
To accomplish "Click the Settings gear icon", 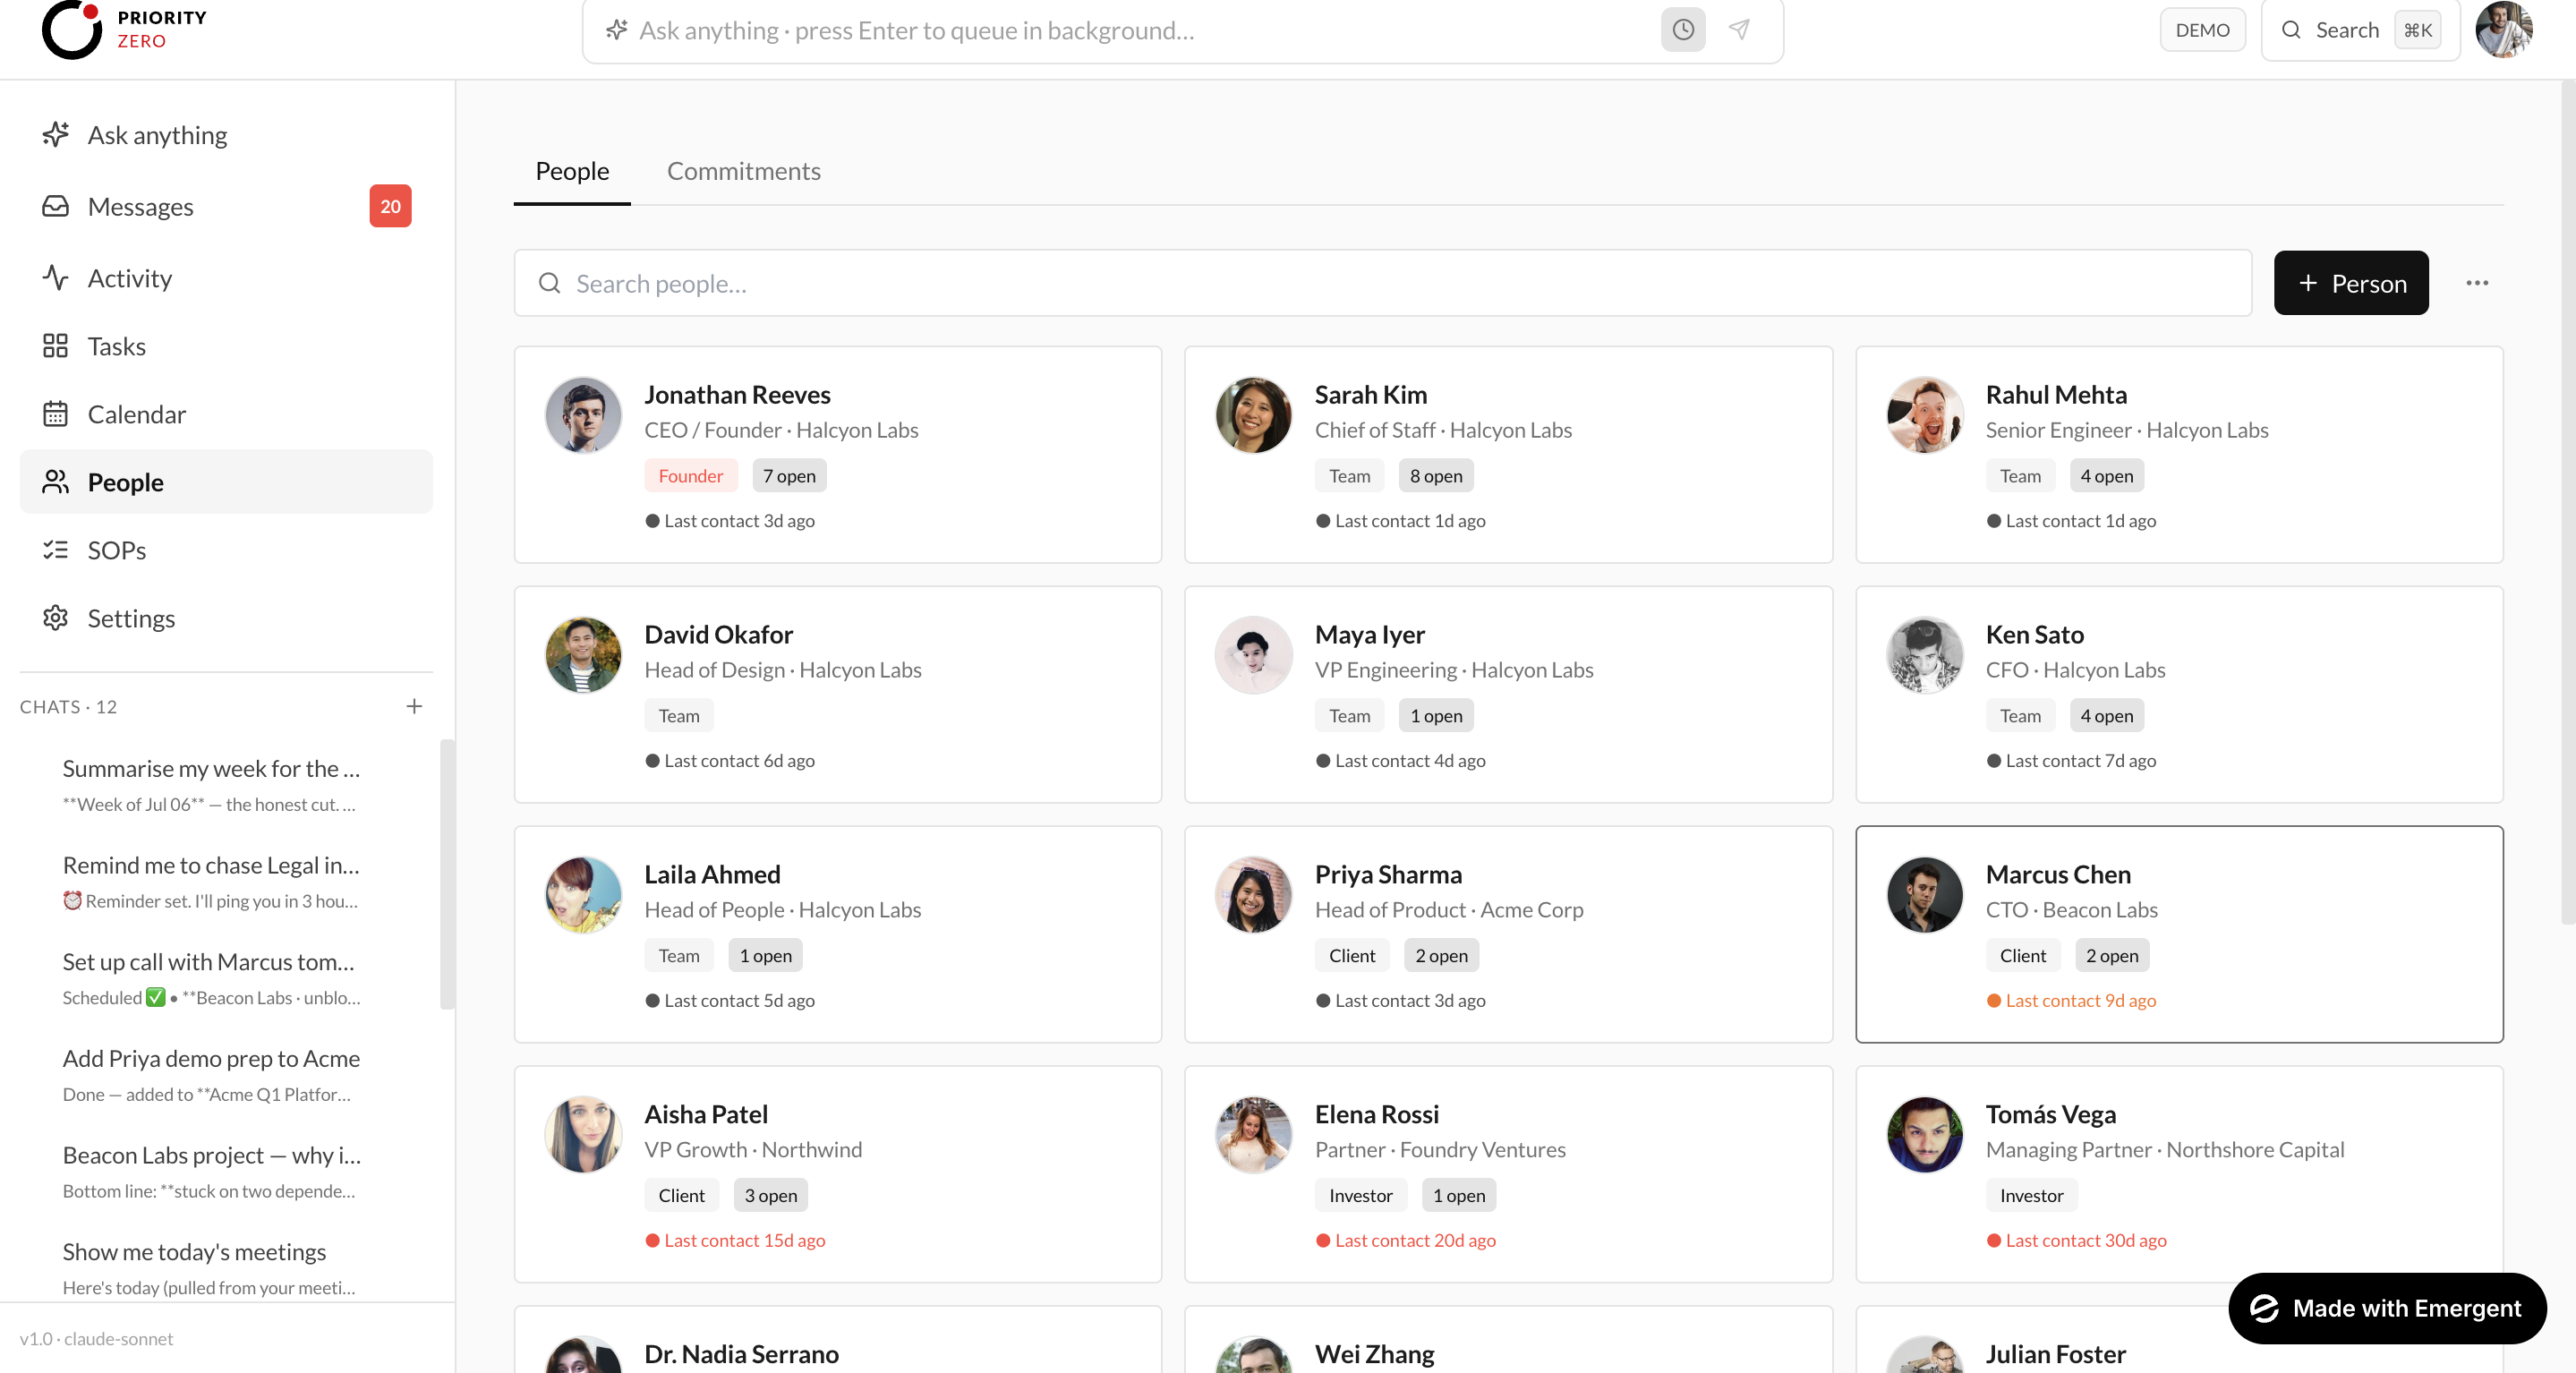I will (56, 618).
